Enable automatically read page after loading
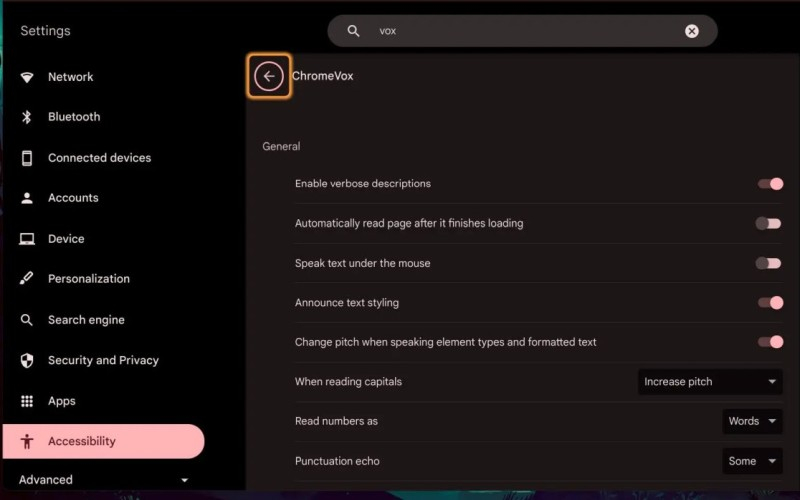800x500 pixels. point(768,223)
